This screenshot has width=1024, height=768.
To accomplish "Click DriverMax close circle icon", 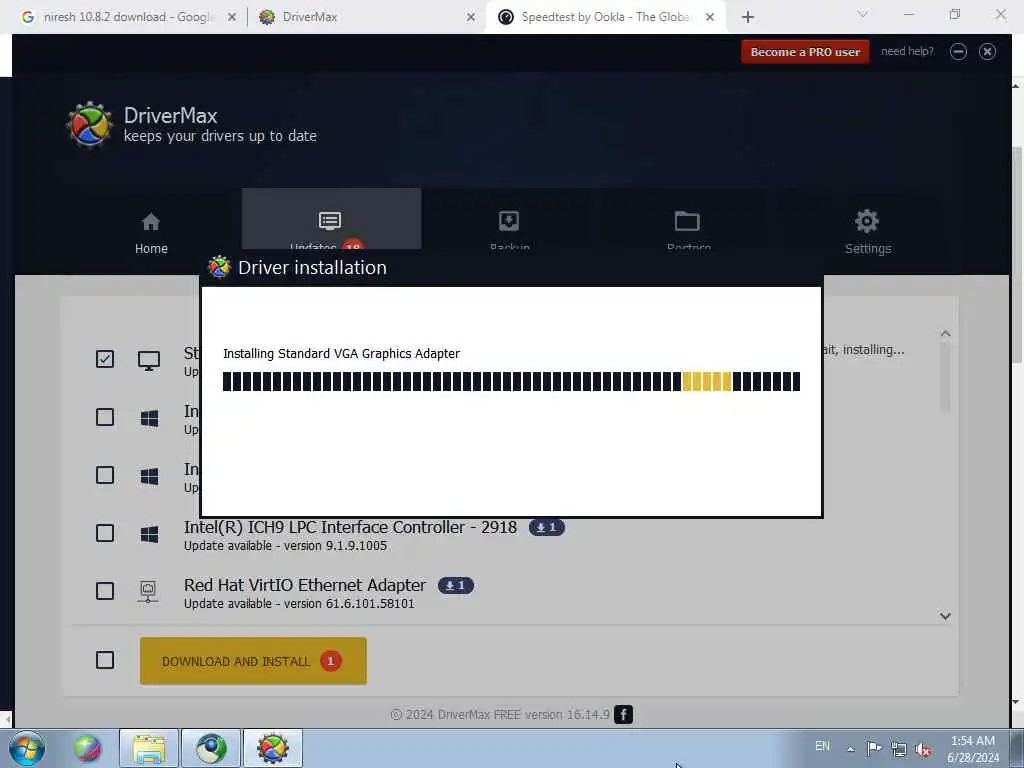I will (987, 52).
